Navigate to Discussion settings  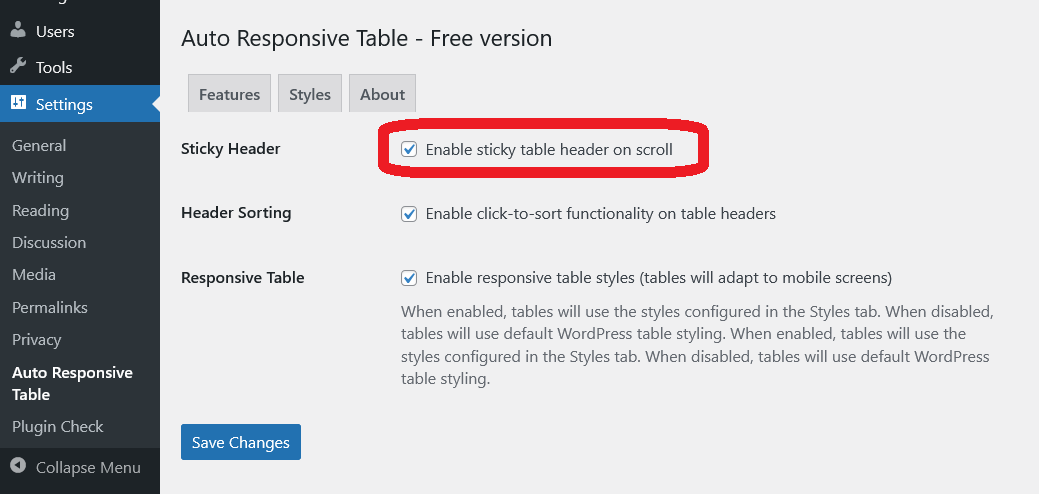(49, 243)
